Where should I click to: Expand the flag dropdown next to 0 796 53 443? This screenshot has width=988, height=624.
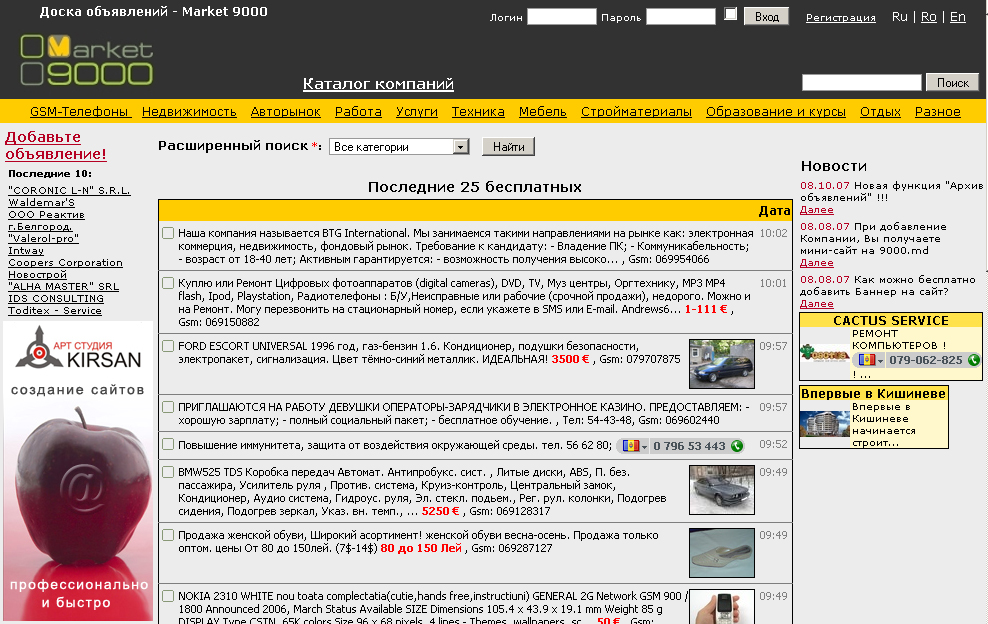pyautogui.click(x=644, y=447)
